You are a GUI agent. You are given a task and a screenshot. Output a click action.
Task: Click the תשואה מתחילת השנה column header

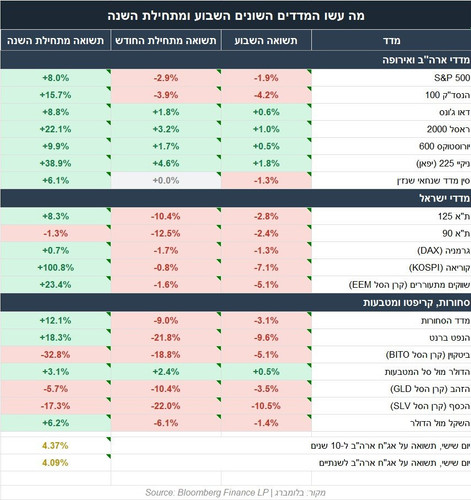point(55,40)
